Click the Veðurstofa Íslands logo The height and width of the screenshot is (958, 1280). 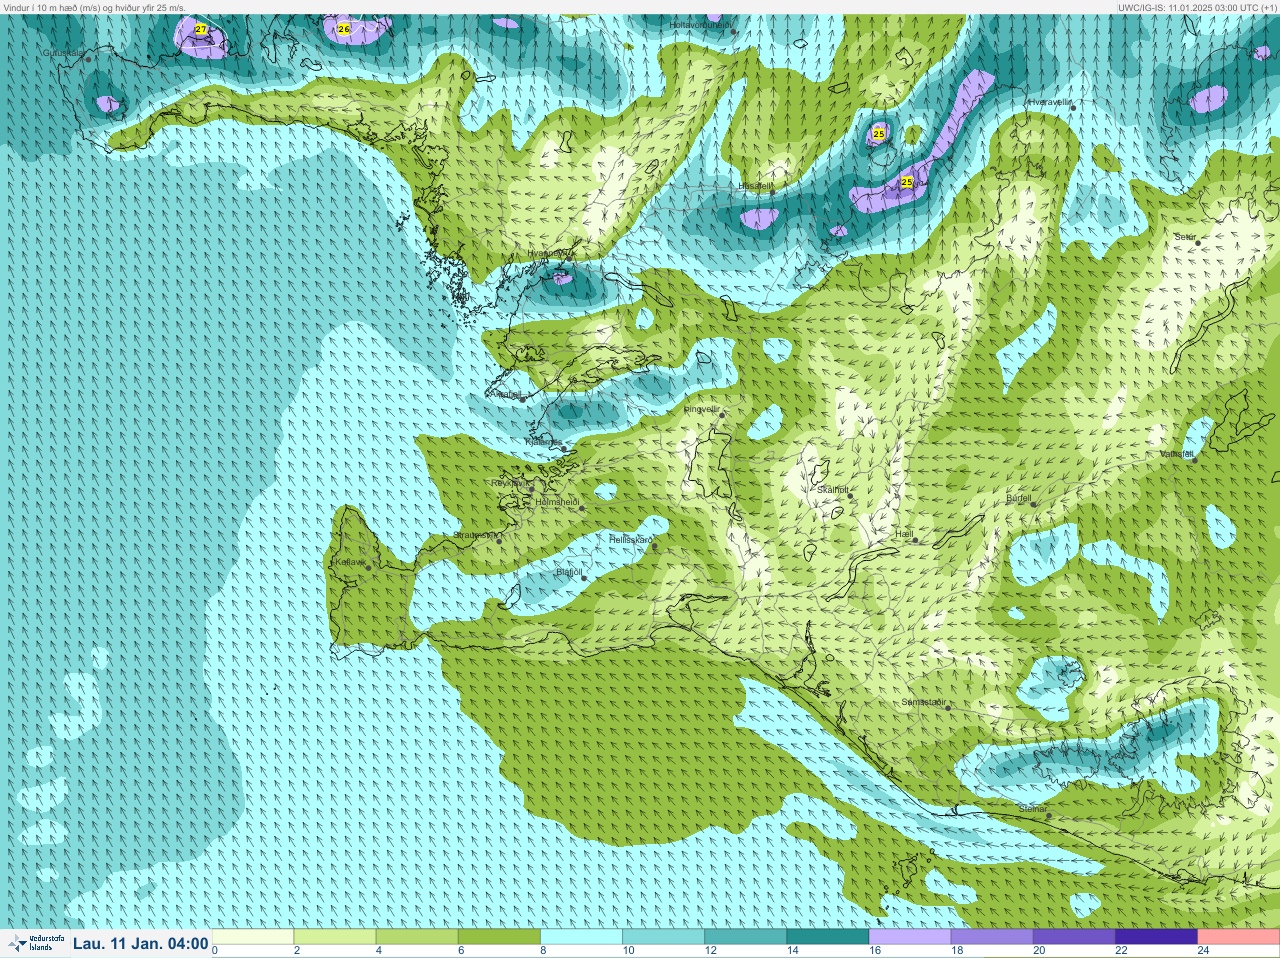[34, 943]
